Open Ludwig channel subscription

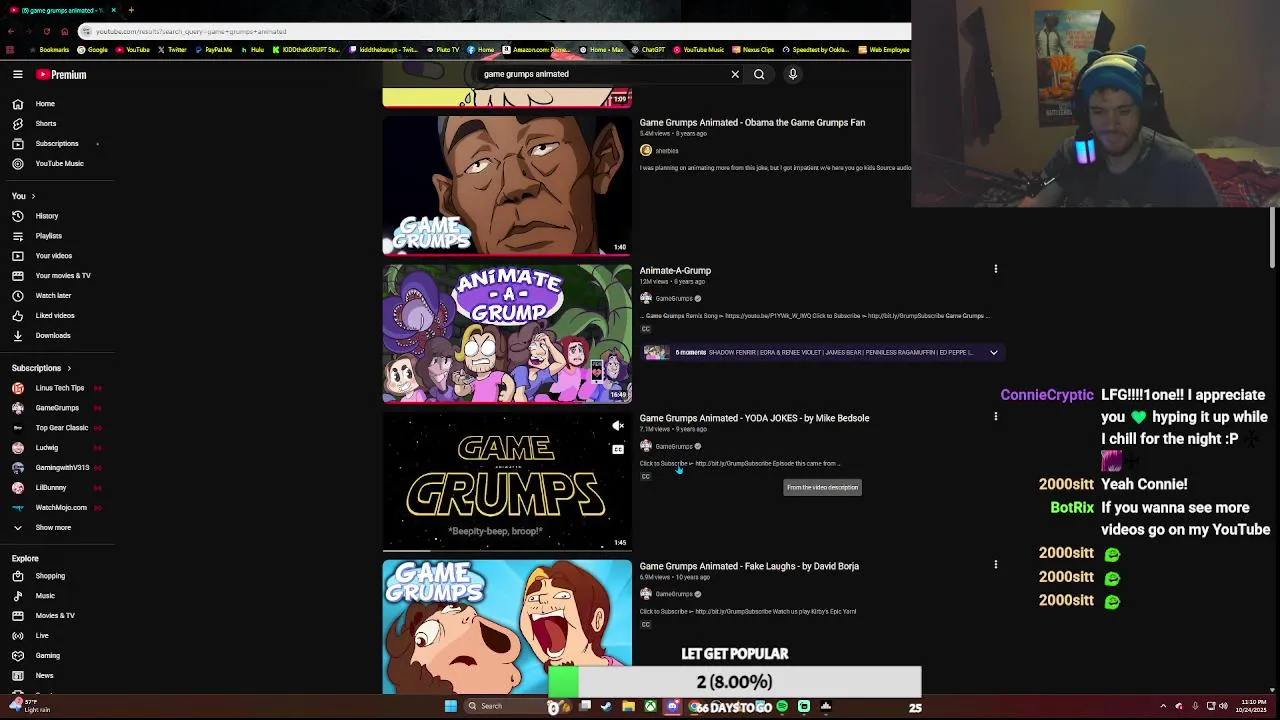[47, 448]
